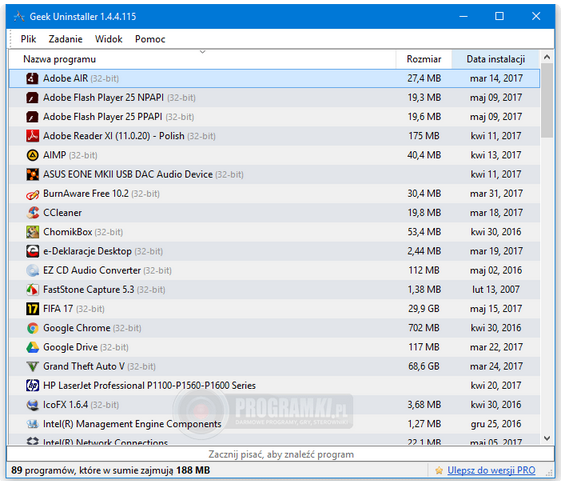This screenshot has width=561, height=481.
Task: Select the 'Google Chrome' entry
Action: point(77,328)
